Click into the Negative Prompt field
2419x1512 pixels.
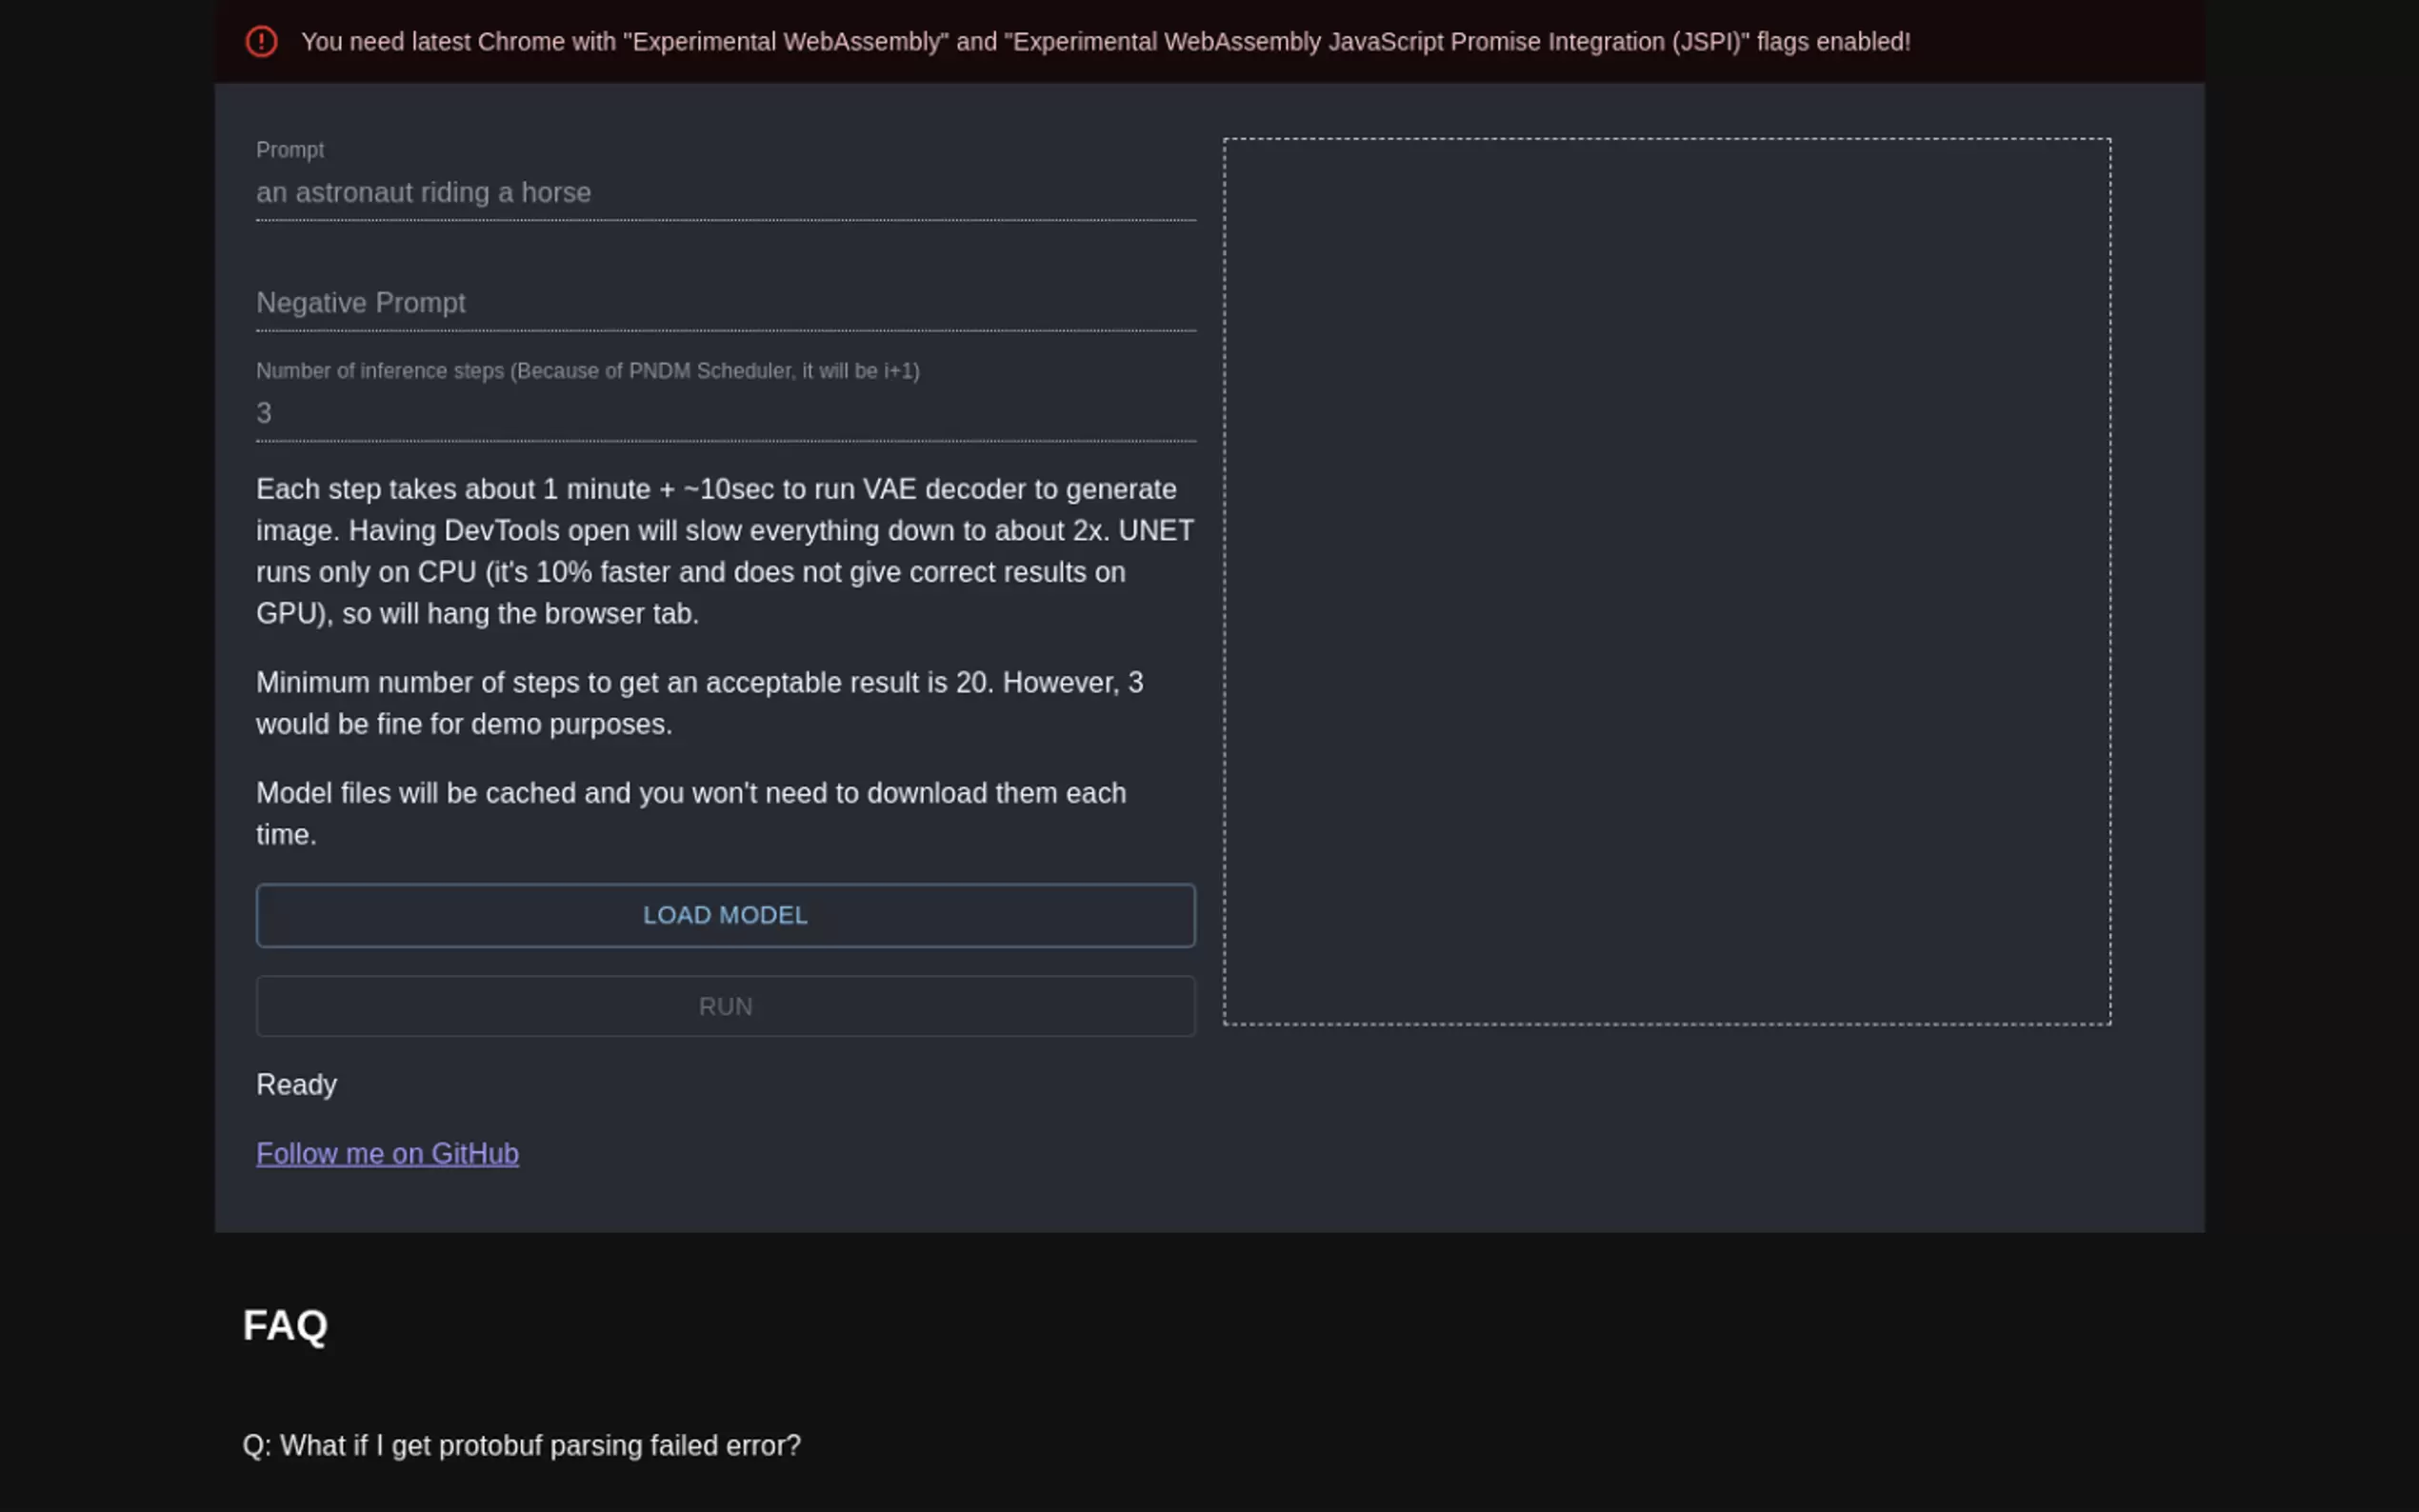(x=725, y=303)
